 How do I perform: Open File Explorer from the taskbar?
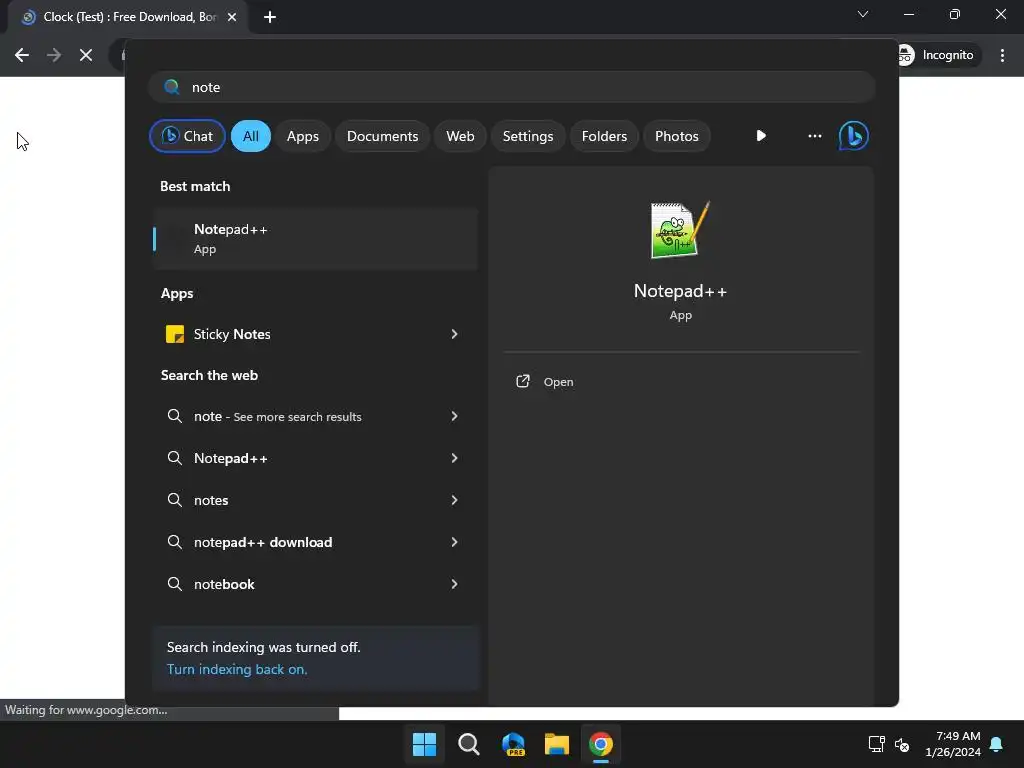coord(557,744)
